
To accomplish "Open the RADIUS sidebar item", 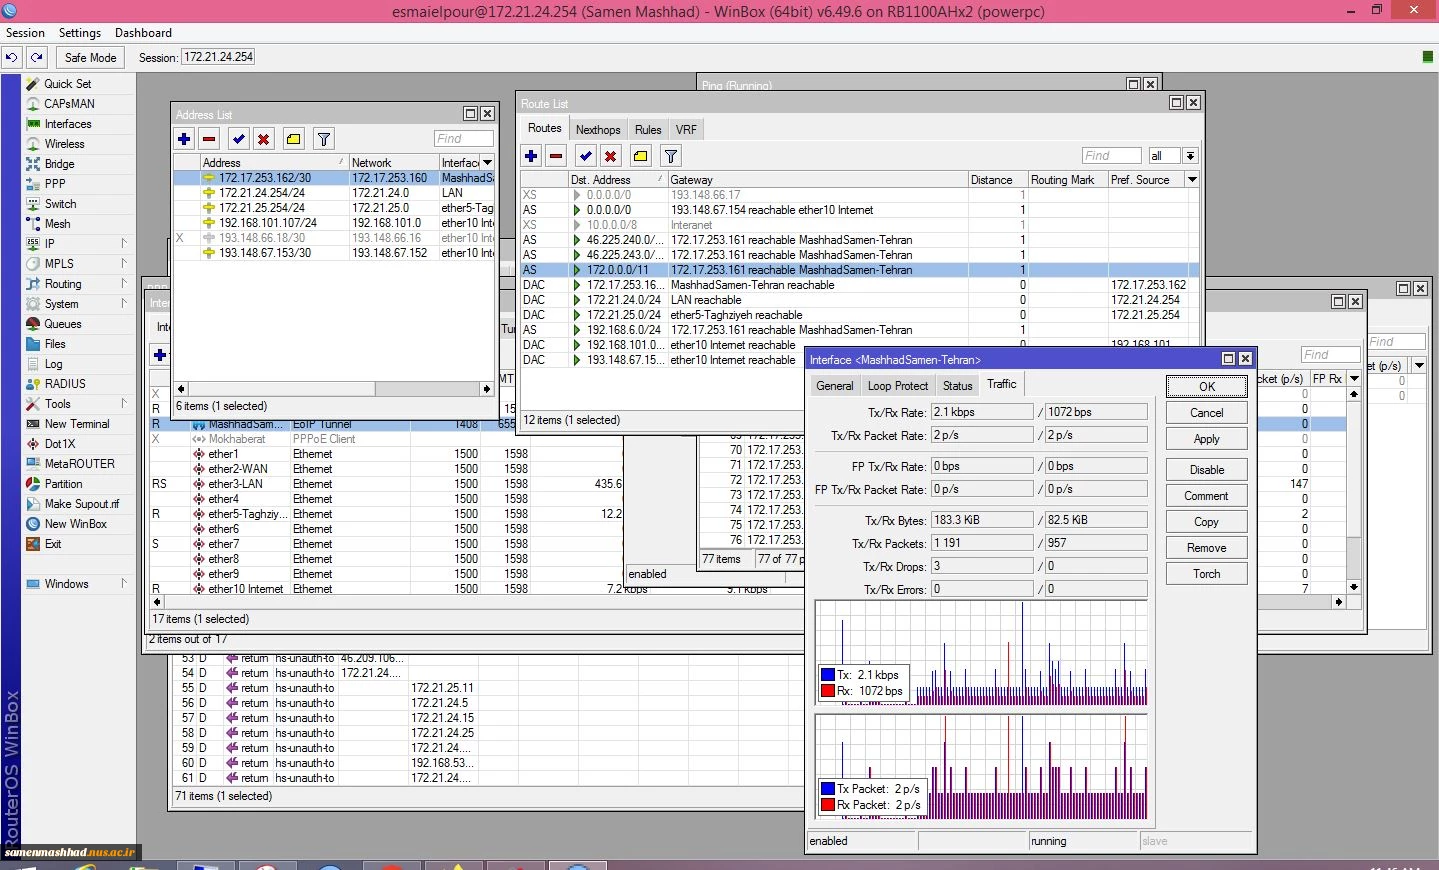I will (x=65, y=384).
